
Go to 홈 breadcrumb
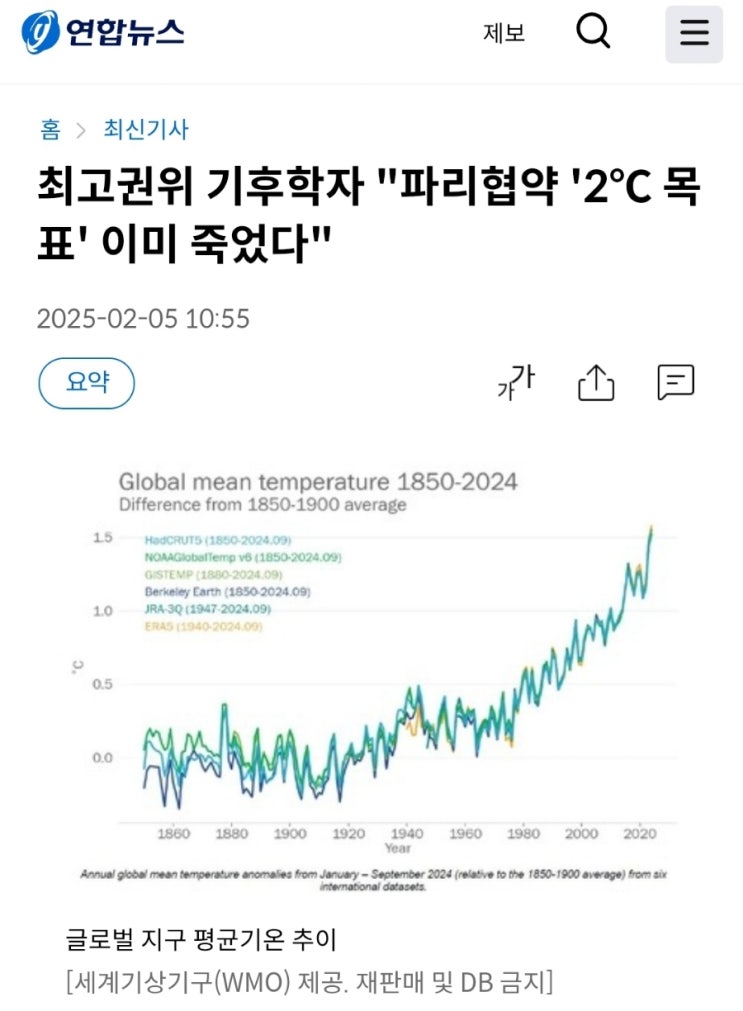pyautogui.click(x=50, y=129)
